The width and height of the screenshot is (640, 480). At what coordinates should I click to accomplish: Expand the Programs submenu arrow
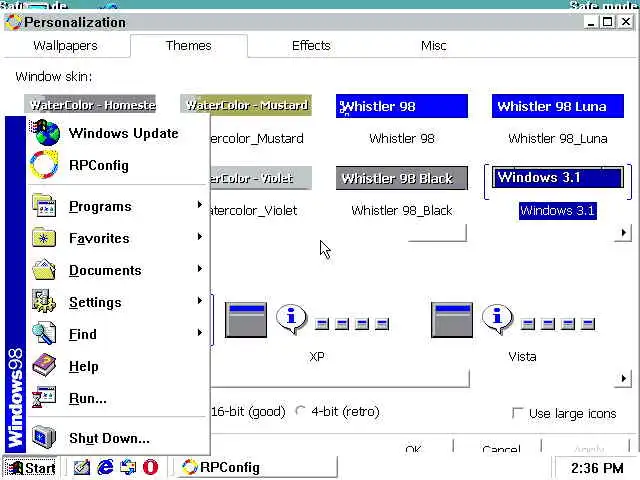(x=200, y=204)
